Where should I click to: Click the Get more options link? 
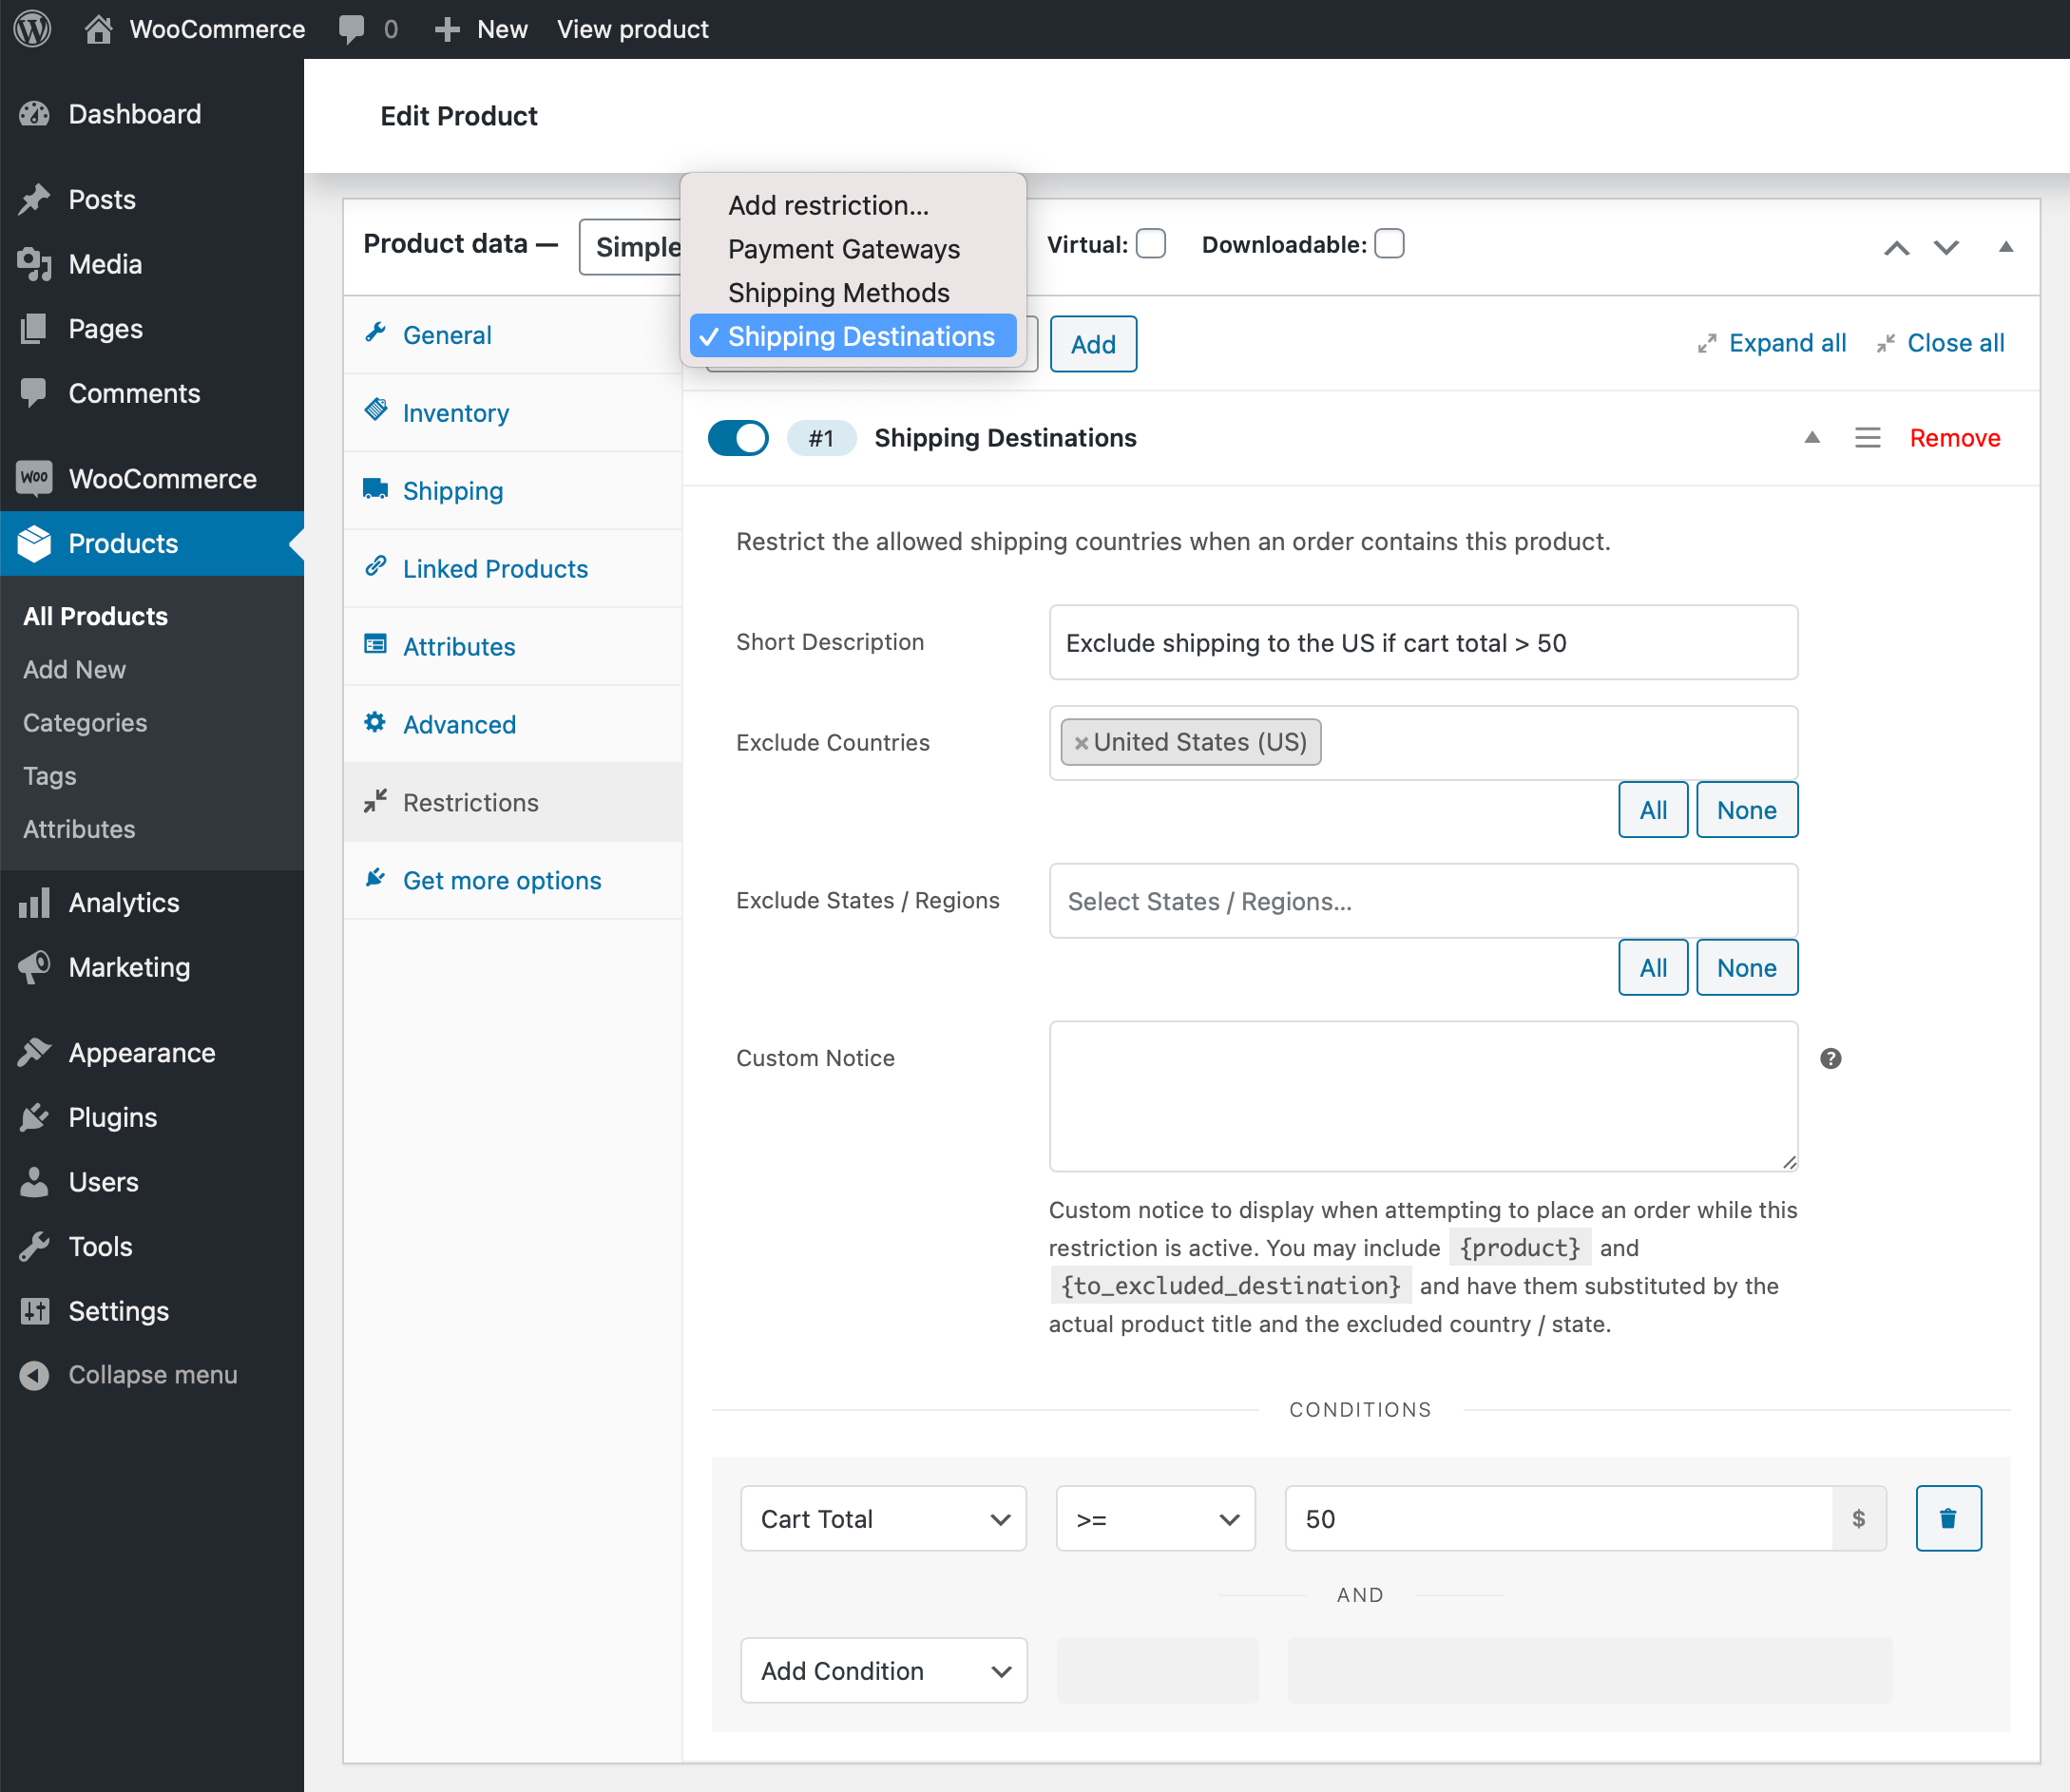pyautogui.click(x=513, y=881)
